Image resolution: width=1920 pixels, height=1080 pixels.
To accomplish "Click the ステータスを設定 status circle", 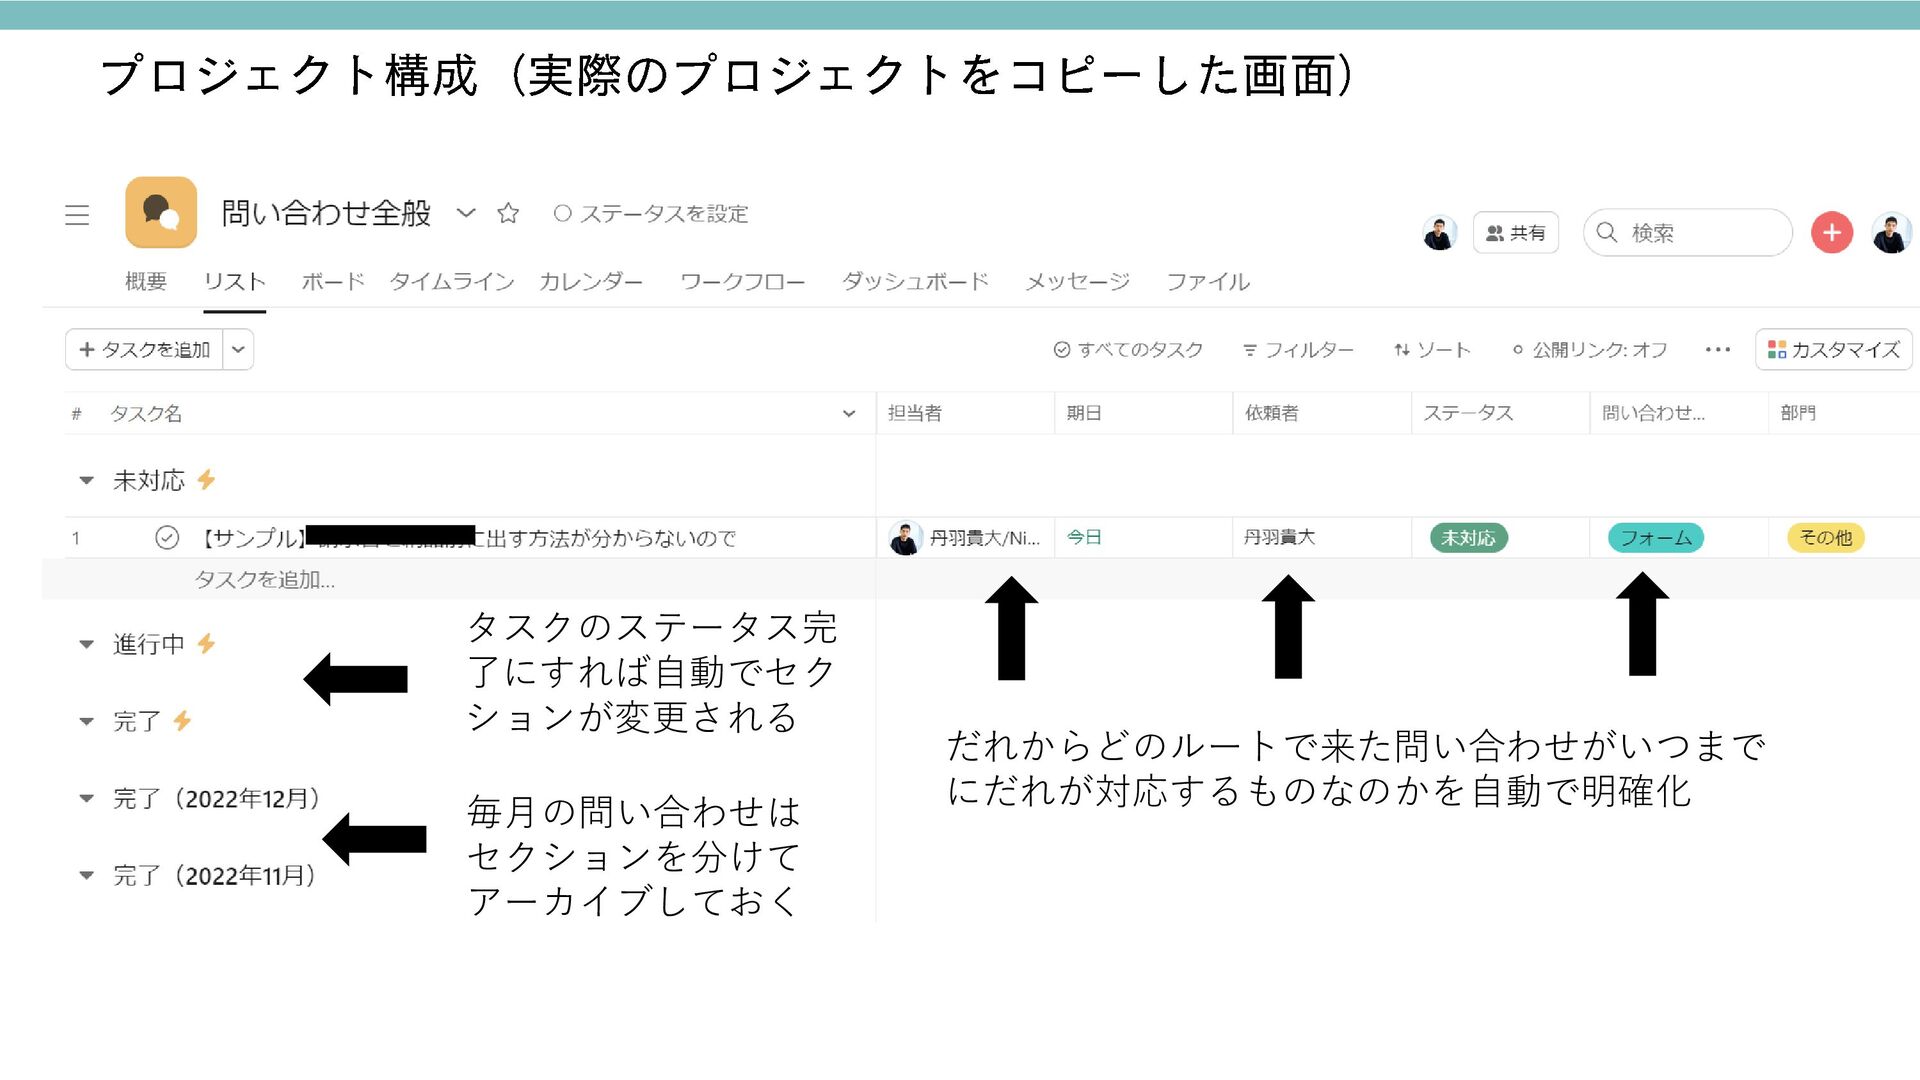I will pos(563,214).
